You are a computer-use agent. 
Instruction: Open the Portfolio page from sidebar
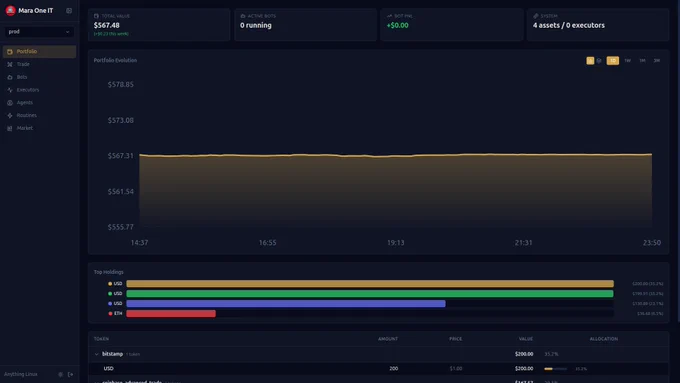39,52
